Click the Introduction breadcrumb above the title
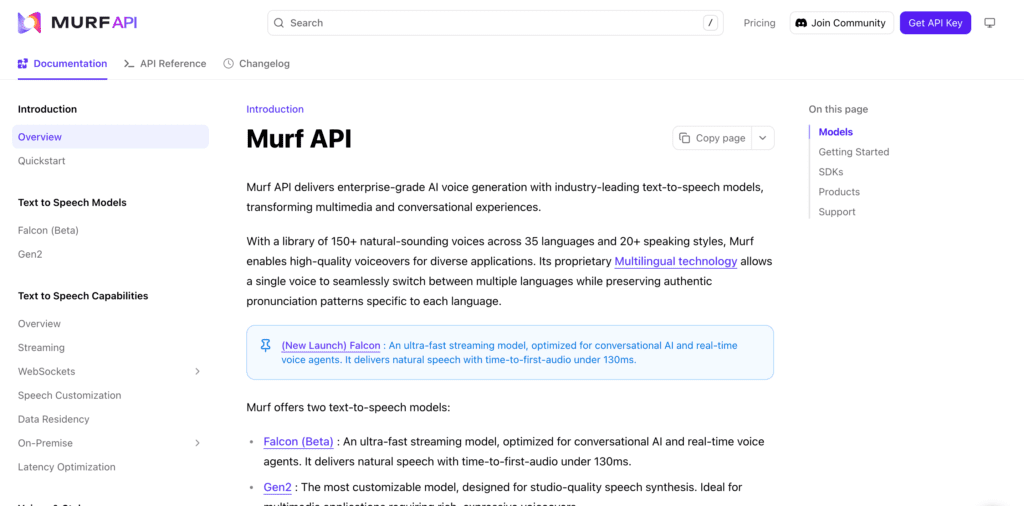The height and width of the screenshot is (506, 1024). pos(275,109)
